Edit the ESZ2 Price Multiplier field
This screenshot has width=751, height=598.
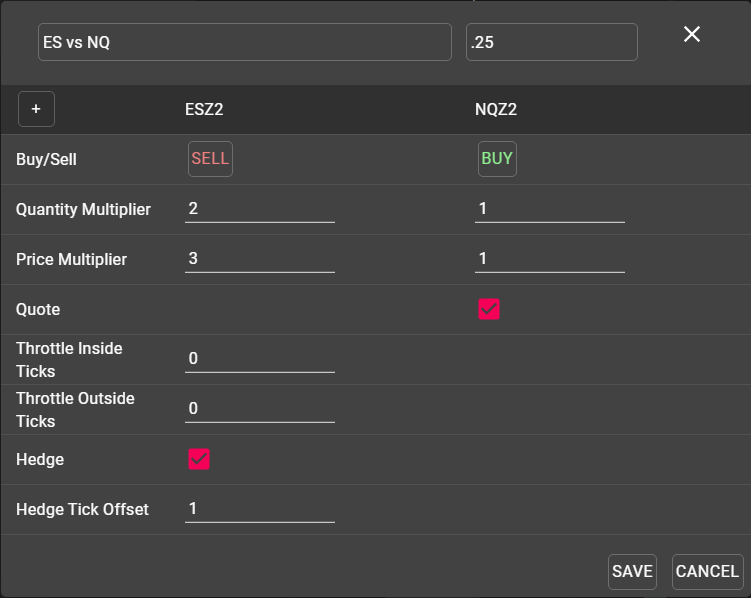(x=260, y=259)
